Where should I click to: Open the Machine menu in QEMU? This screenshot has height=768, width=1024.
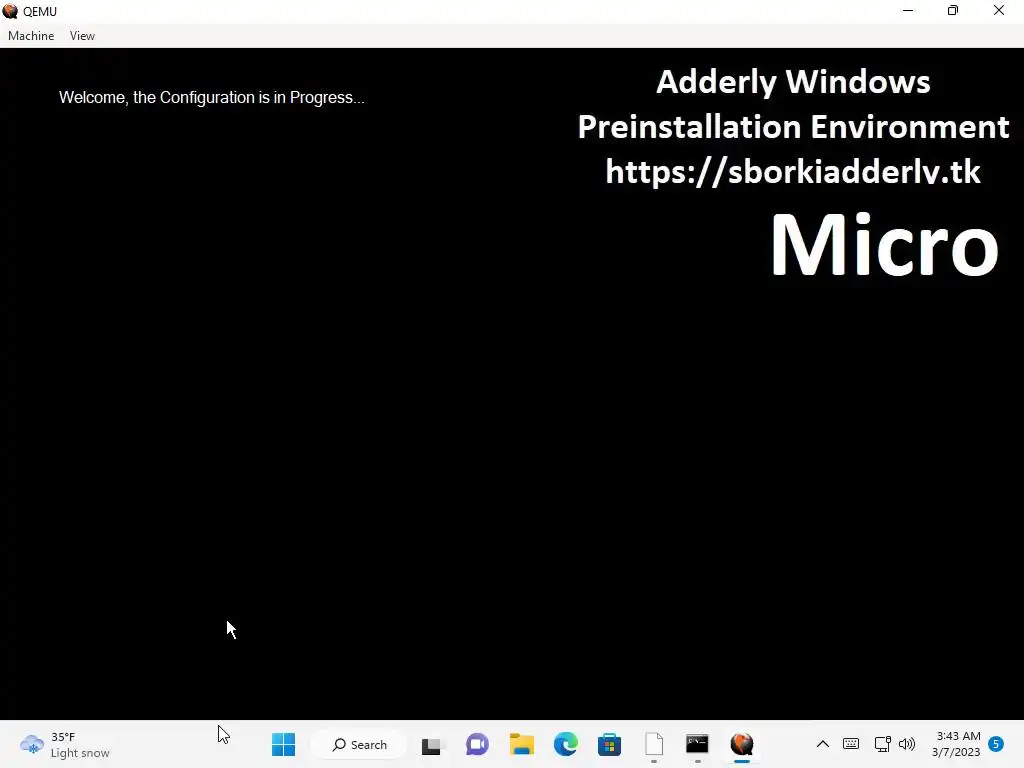click(31, 36)
